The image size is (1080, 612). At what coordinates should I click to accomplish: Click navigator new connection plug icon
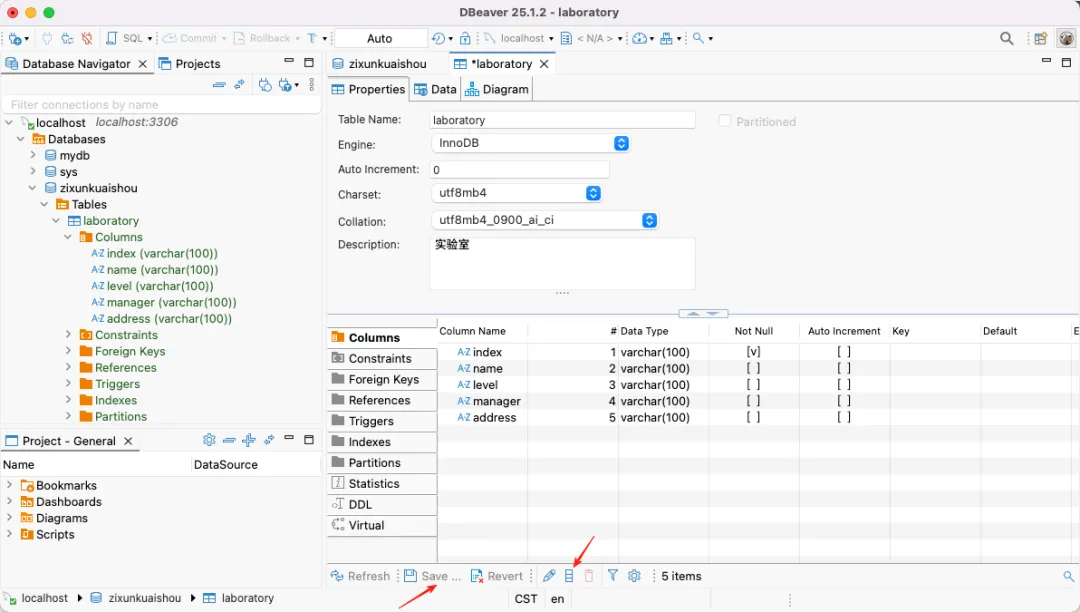[265, 85]
